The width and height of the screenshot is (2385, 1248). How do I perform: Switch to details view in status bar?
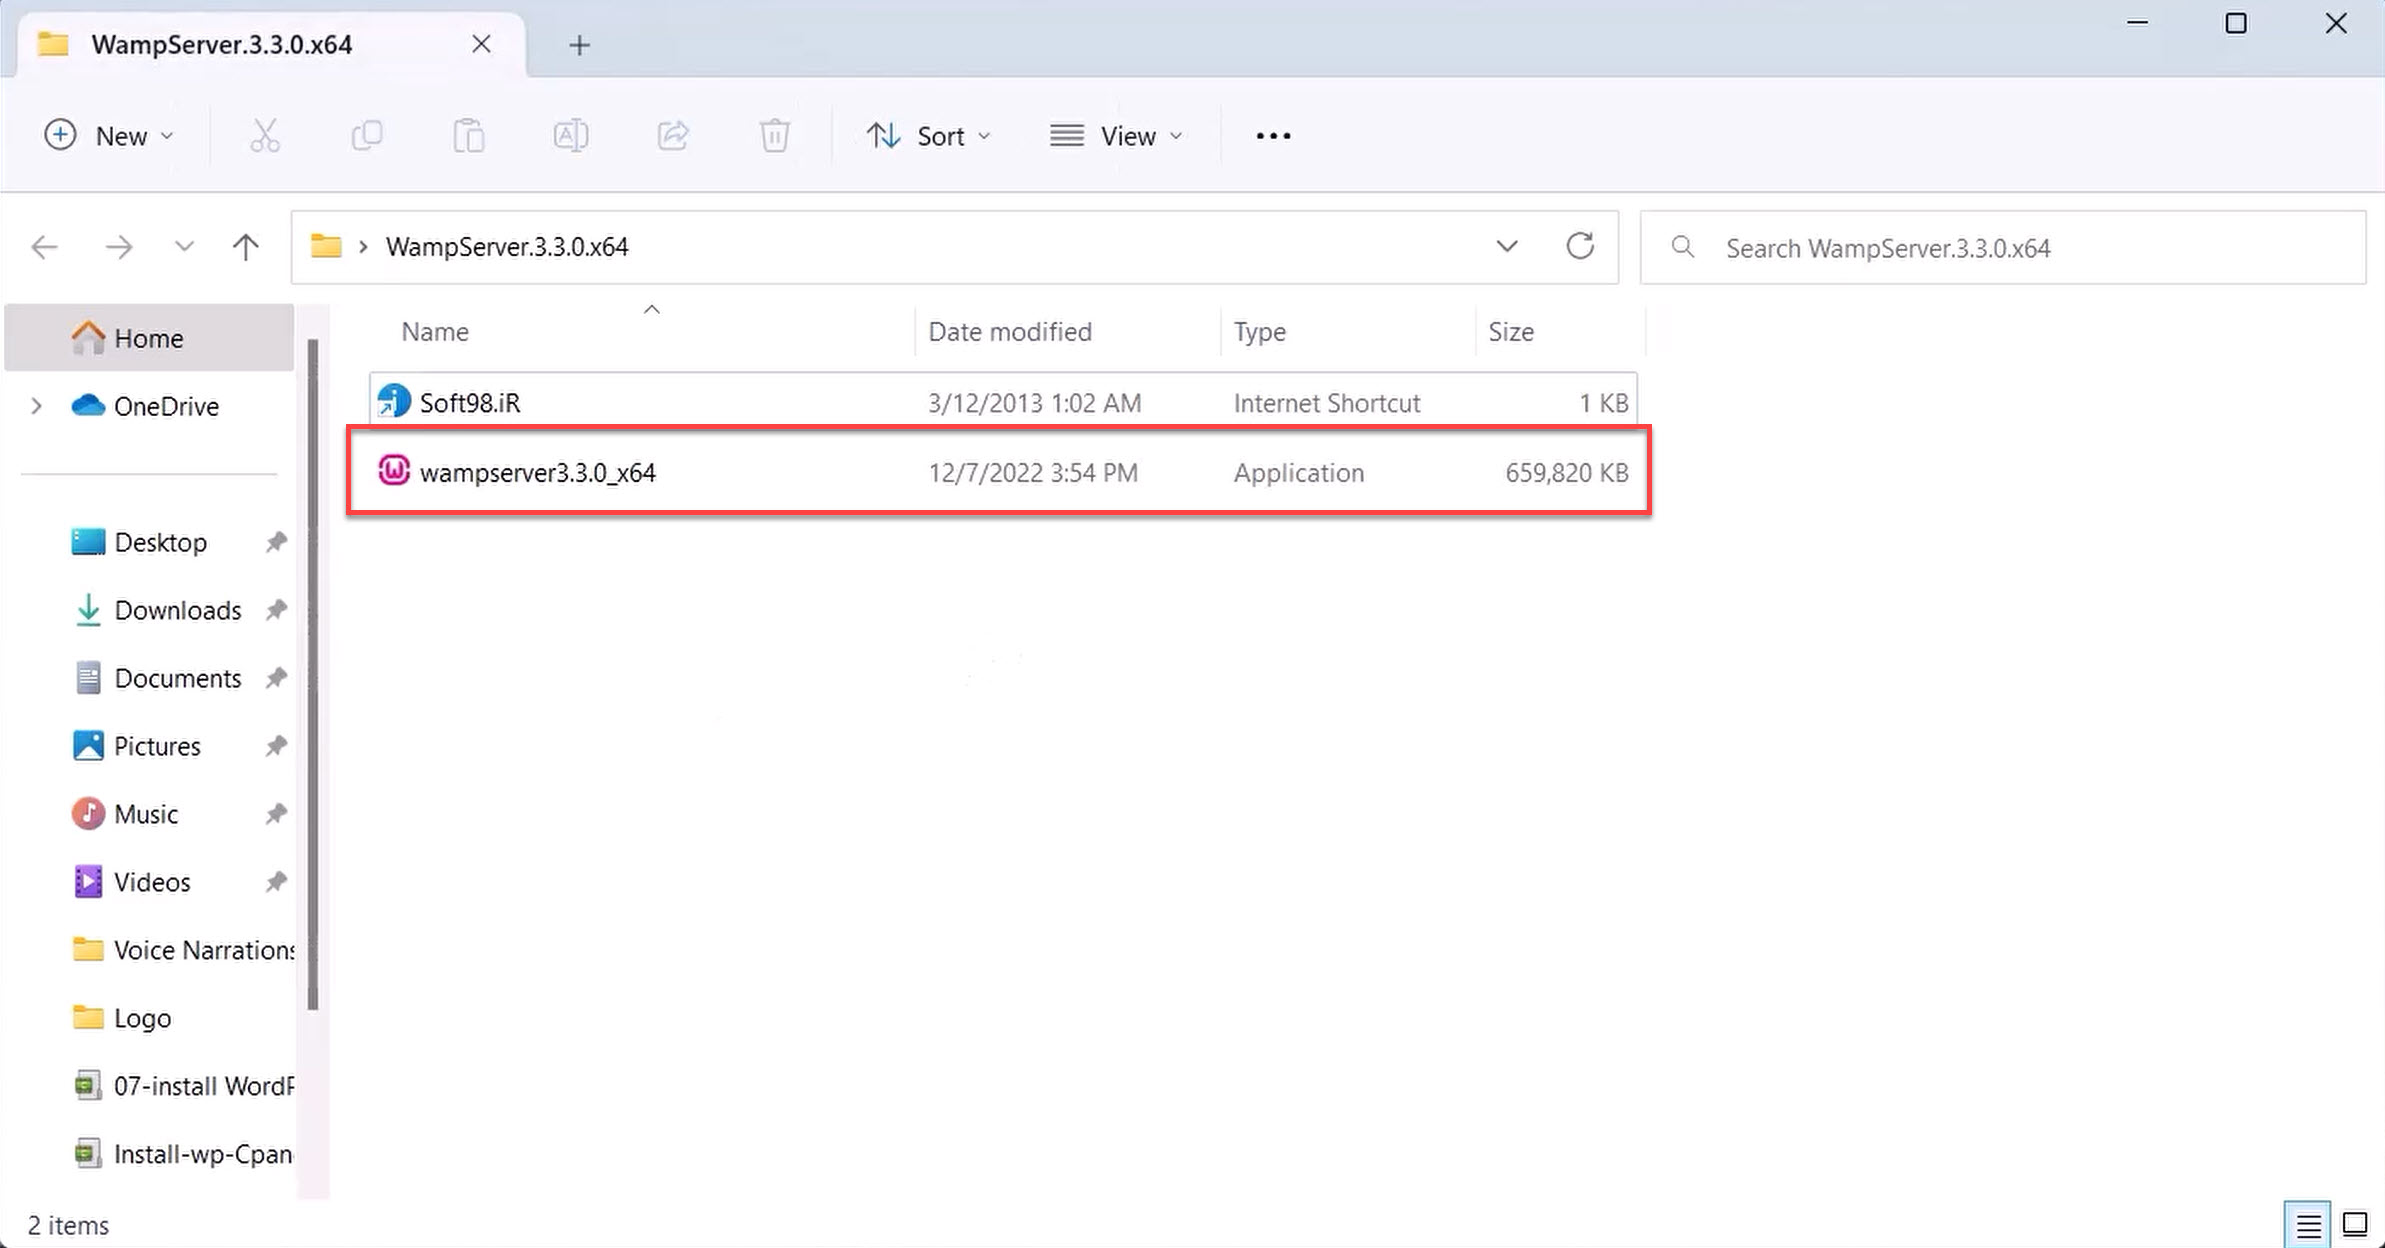coord(2308,1224)
